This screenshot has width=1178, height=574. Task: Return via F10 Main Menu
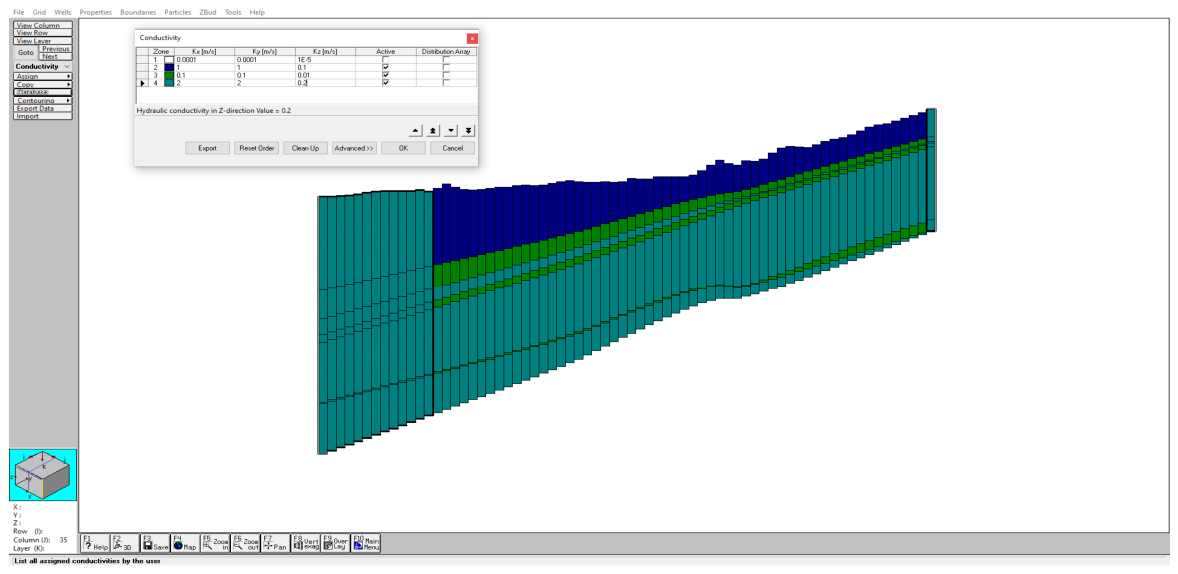(366, 544)
